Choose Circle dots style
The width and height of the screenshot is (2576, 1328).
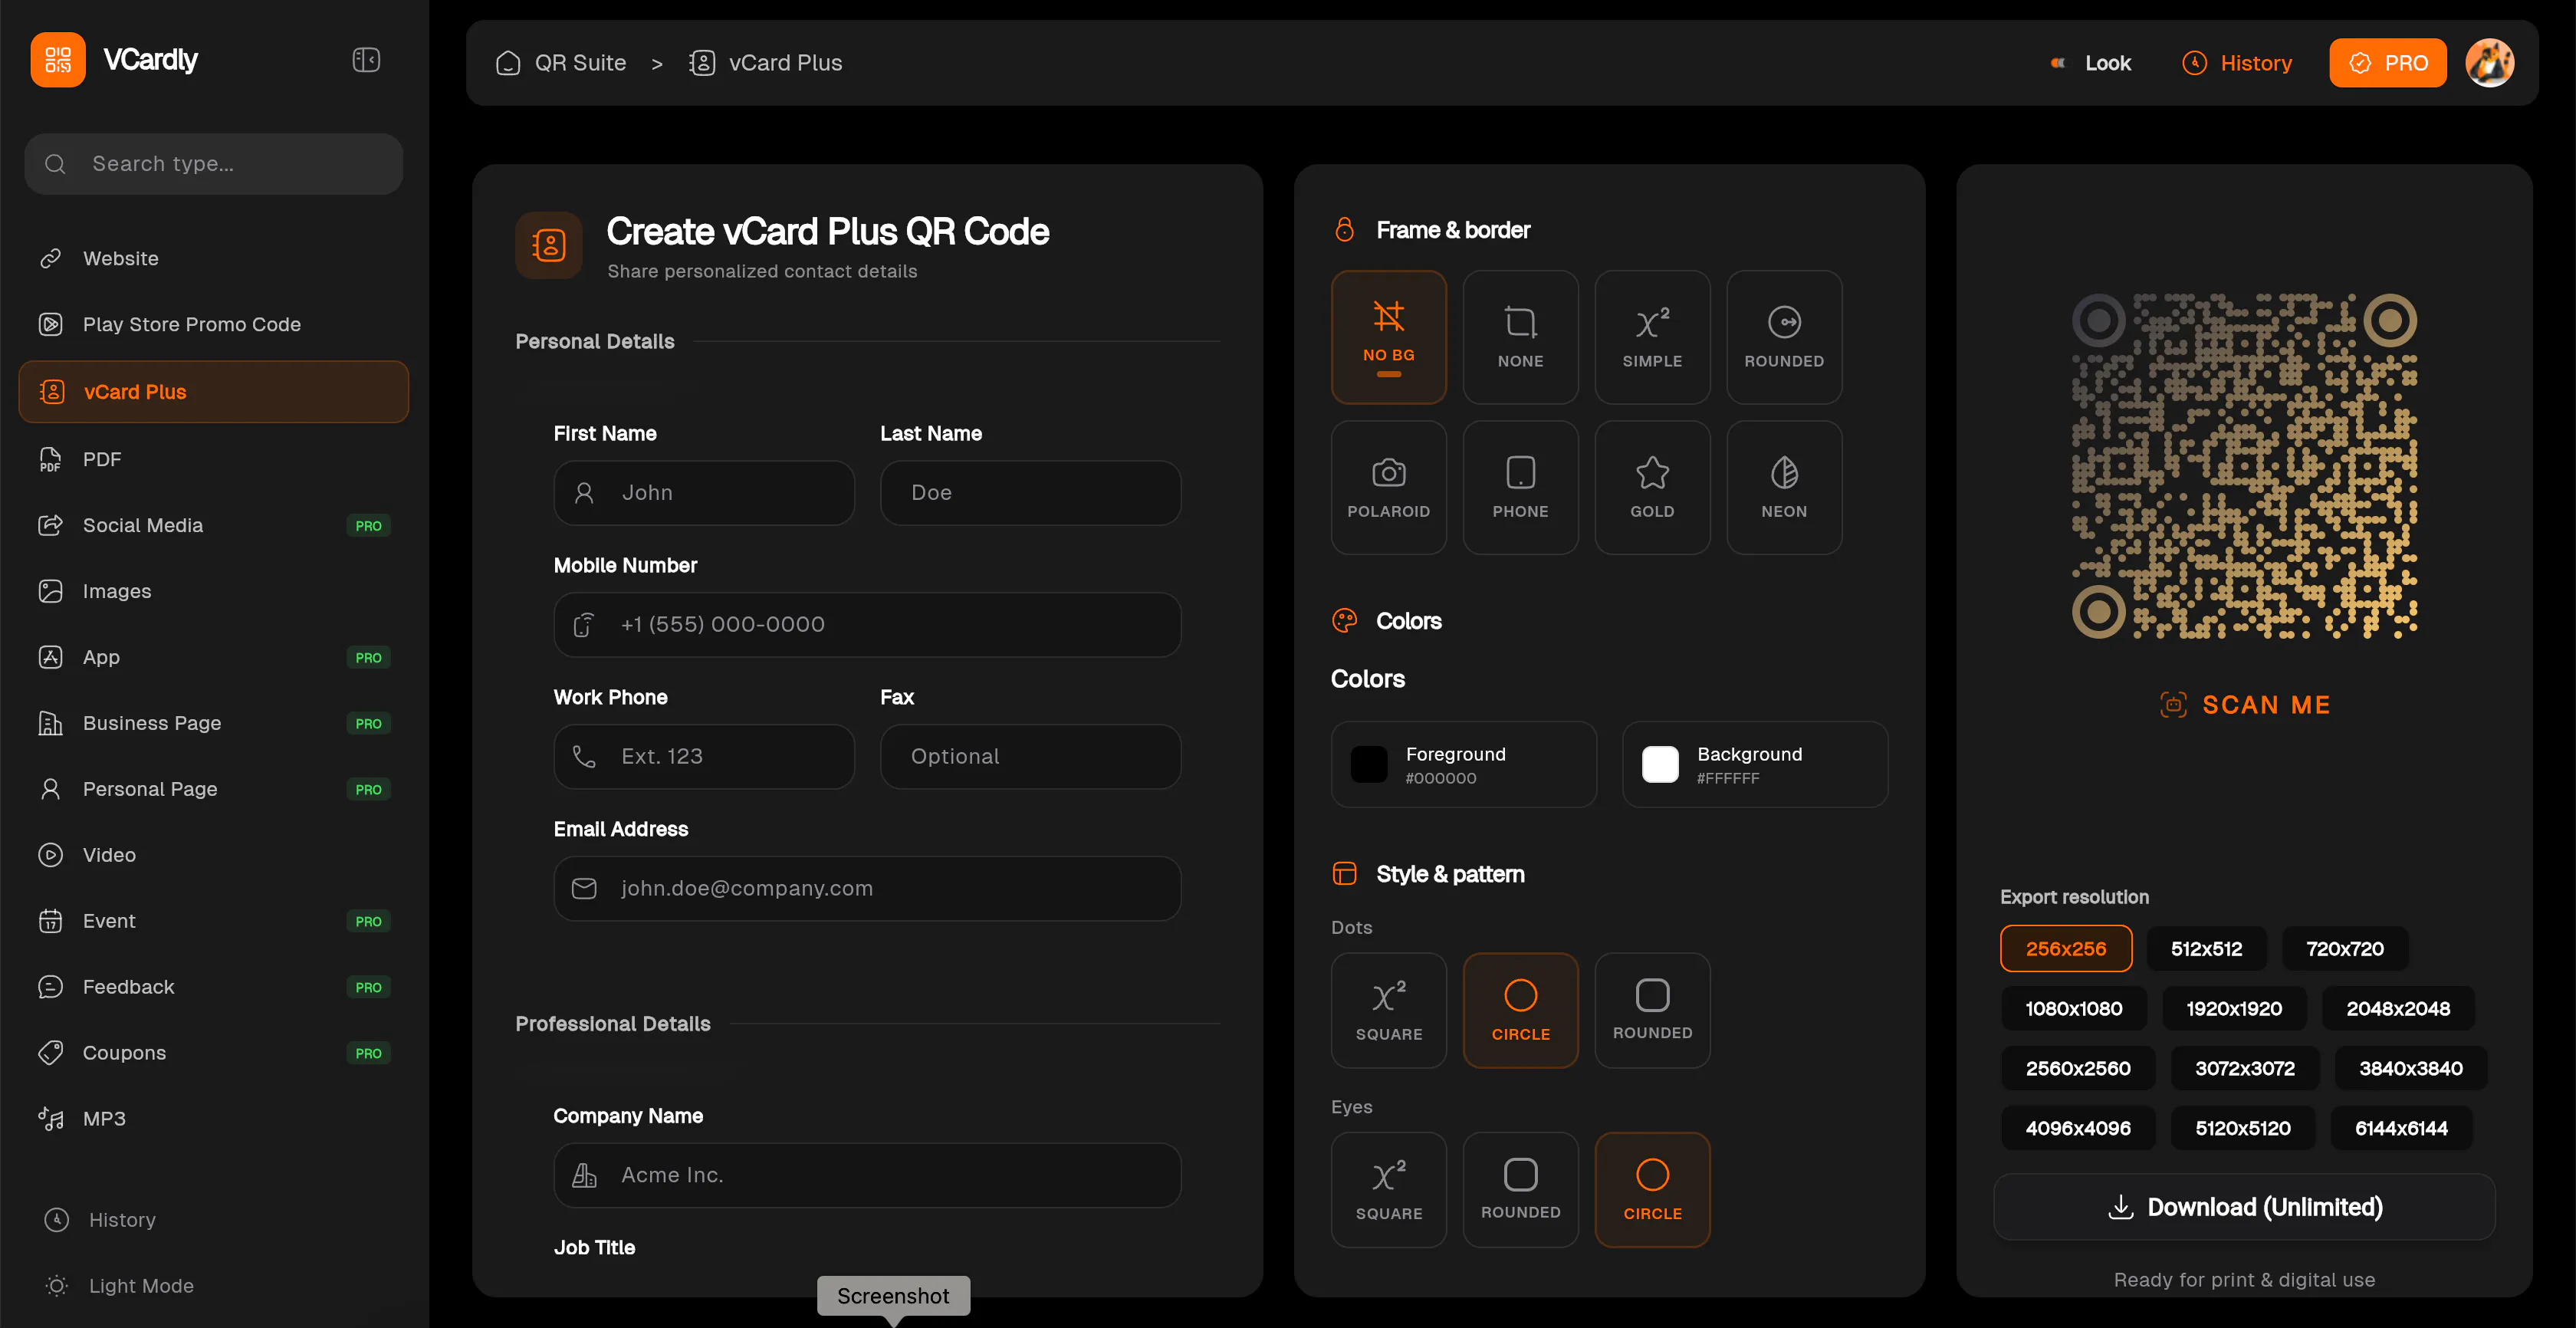pyautogui.click(x=1520, y=1010)
